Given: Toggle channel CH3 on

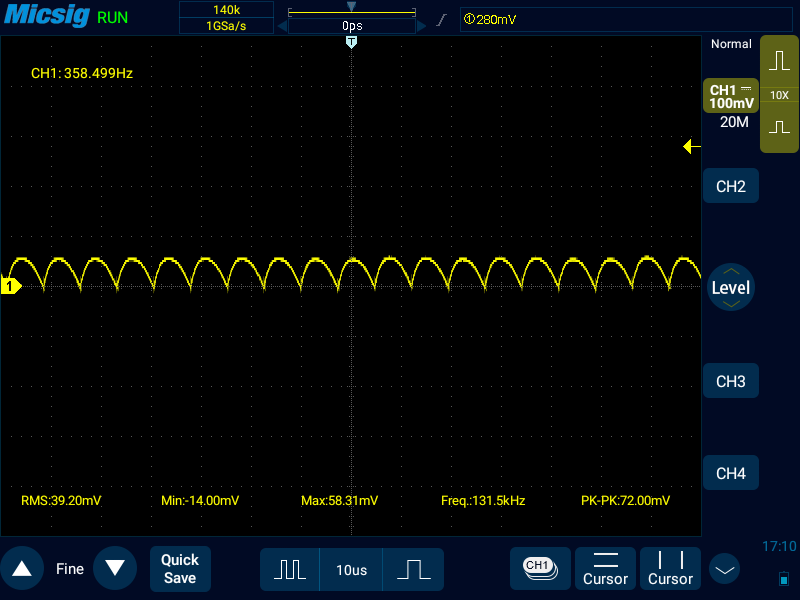Looking at the screenshot, I should coord(731,381).
